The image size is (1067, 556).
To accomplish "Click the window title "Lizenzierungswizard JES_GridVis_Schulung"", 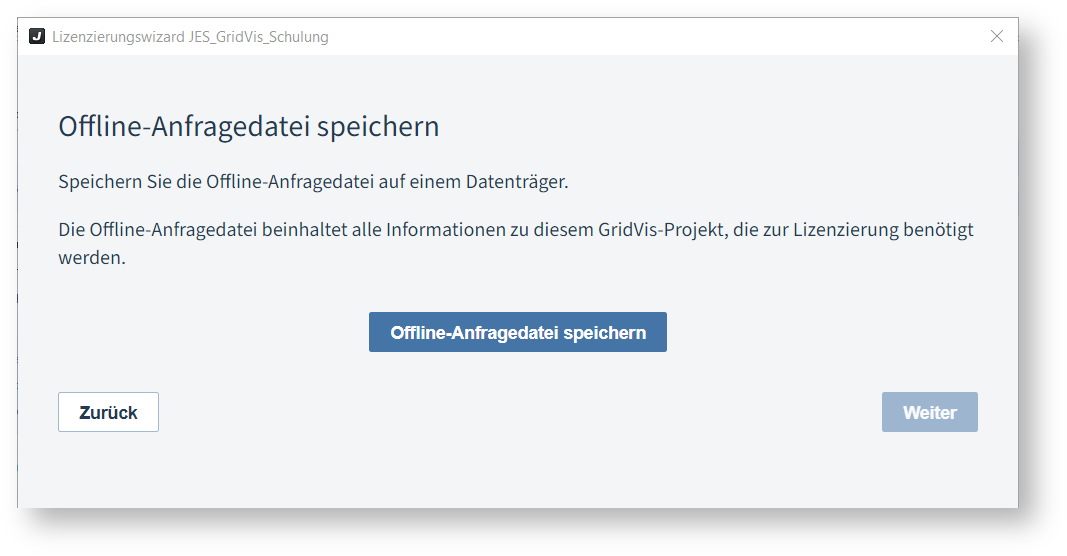I will (190, 37).
